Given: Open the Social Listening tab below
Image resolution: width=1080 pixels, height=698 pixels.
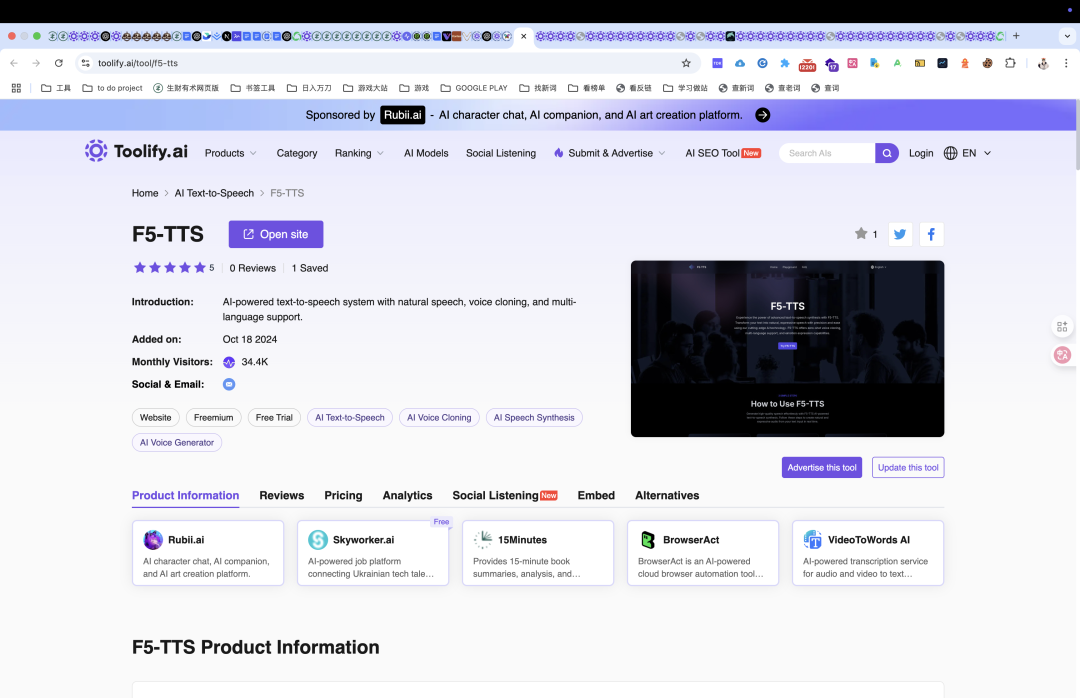Looking at the screenshot, I should pyautogui.click(x=504, y=495).
